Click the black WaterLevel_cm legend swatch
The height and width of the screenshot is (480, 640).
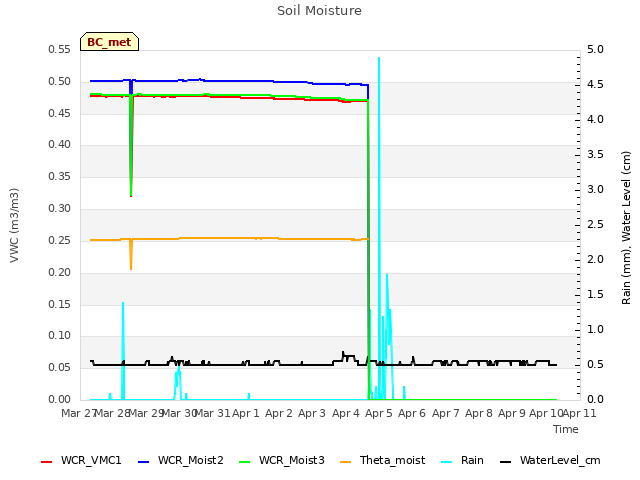tap(505, 462)
